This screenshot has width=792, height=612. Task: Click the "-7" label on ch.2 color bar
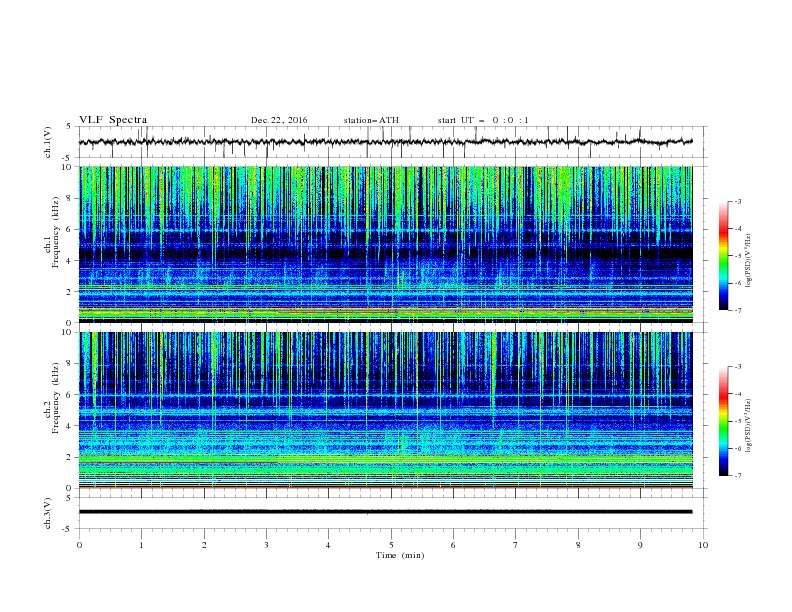(x=737, y=475)
